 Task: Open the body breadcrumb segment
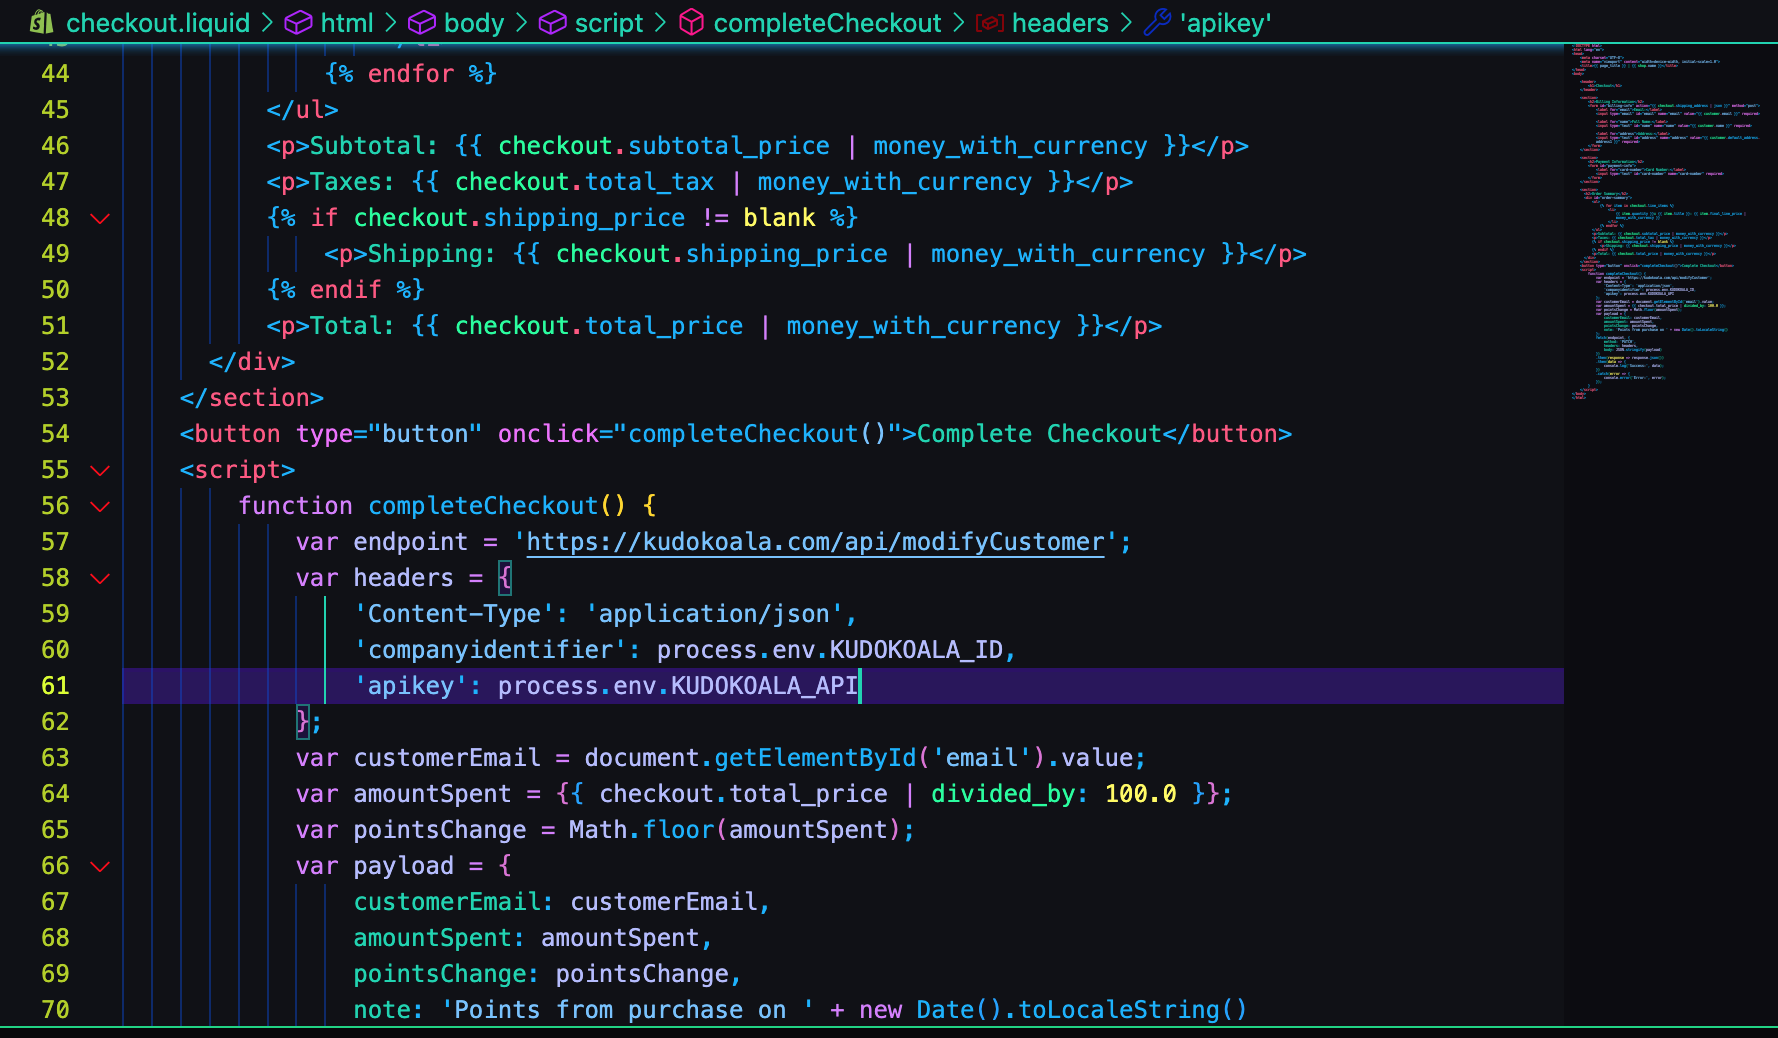click(x=474, y=23)
